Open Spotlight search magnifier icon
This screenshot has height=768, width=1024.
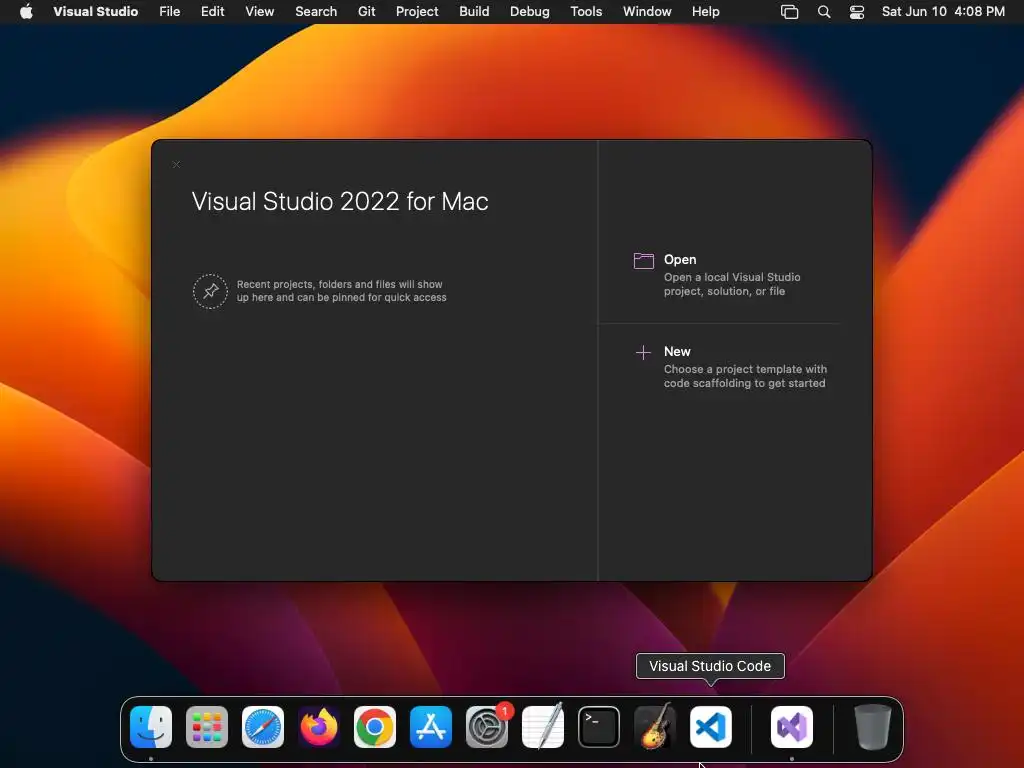pos(824,12)
